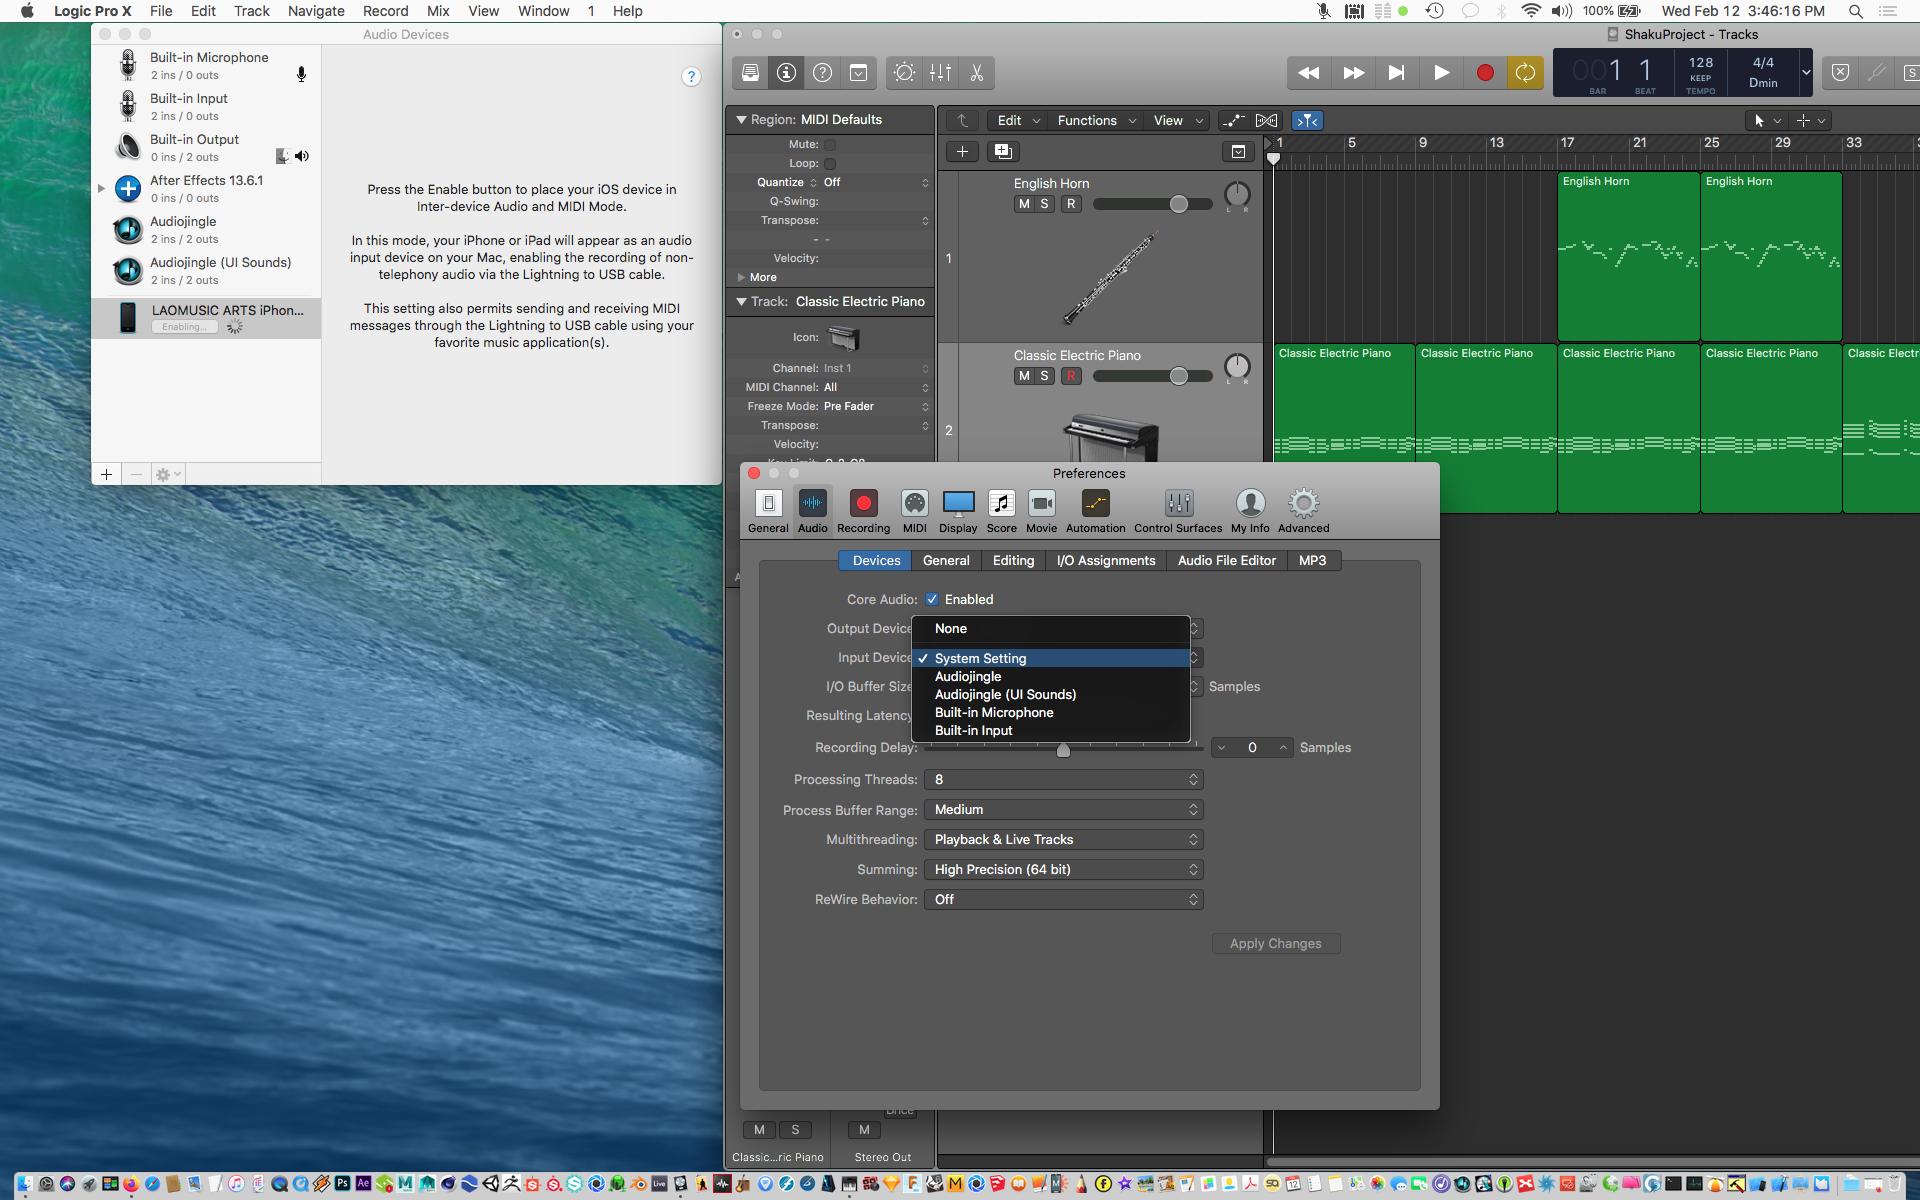The width and height of the screenshot is (1920, 1200).
Task: Open the Multithreading dropdown
Action: tap(1063, 839)
